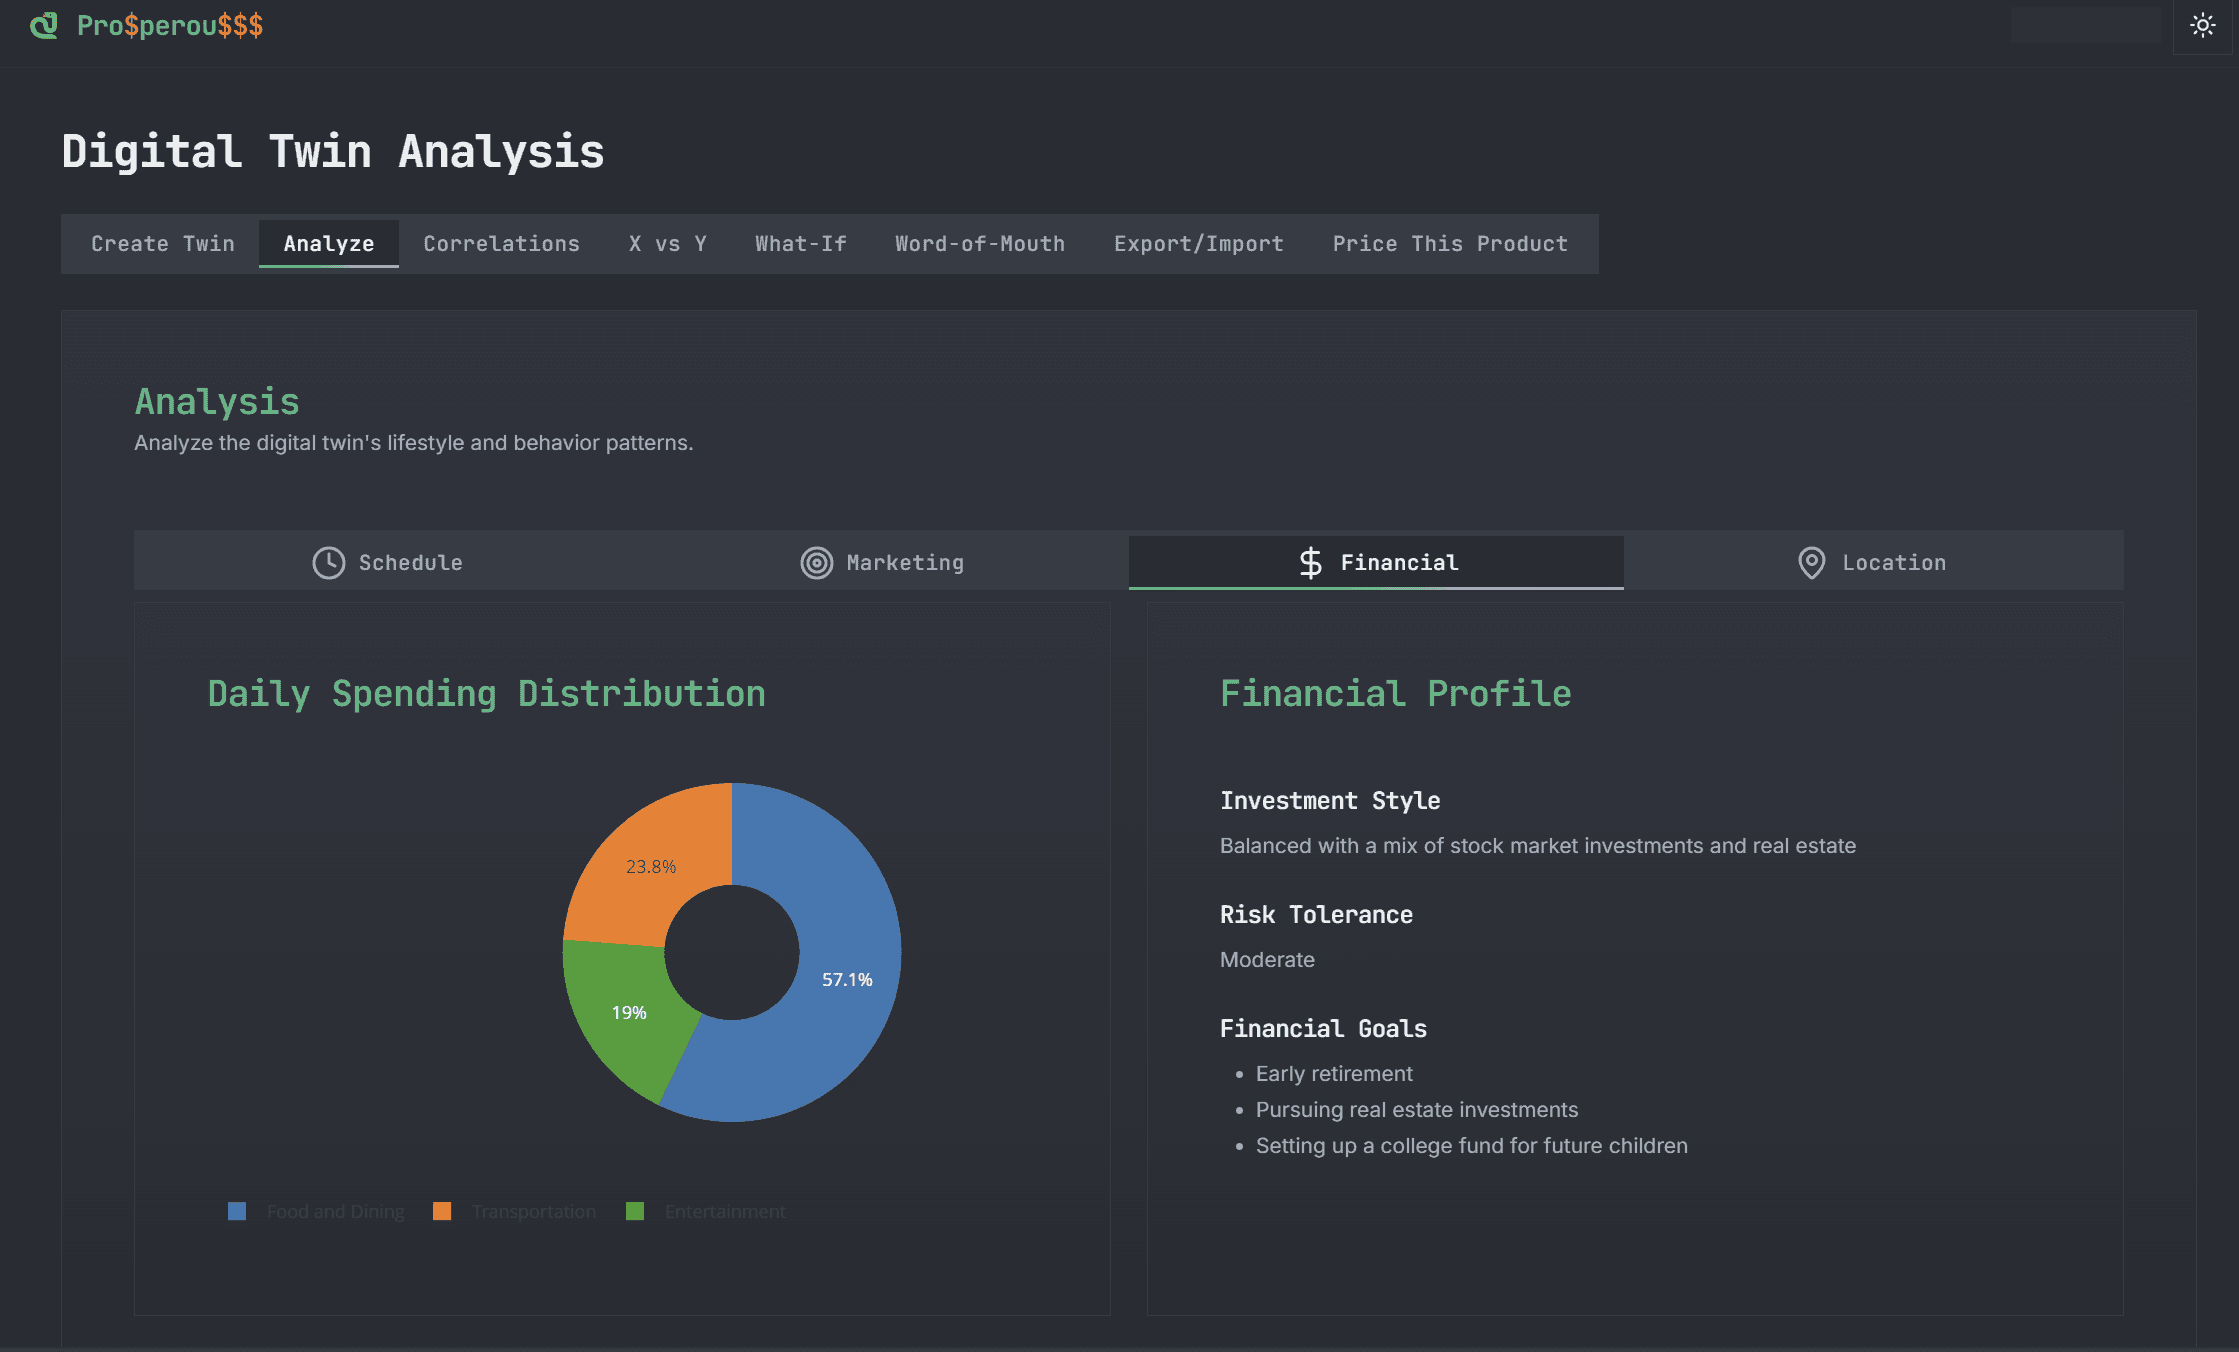Open Price This Product tab
2239x1352 pixels.
pyautogui.click(x=1449, y=244)
